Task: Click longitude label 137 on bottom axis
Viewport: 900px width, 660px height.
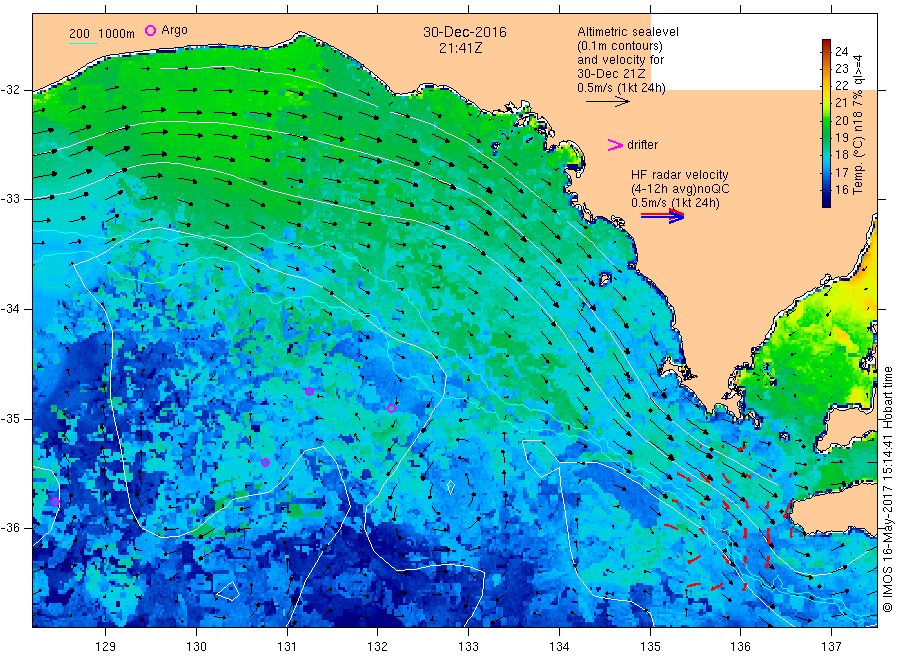Action: 831,646
